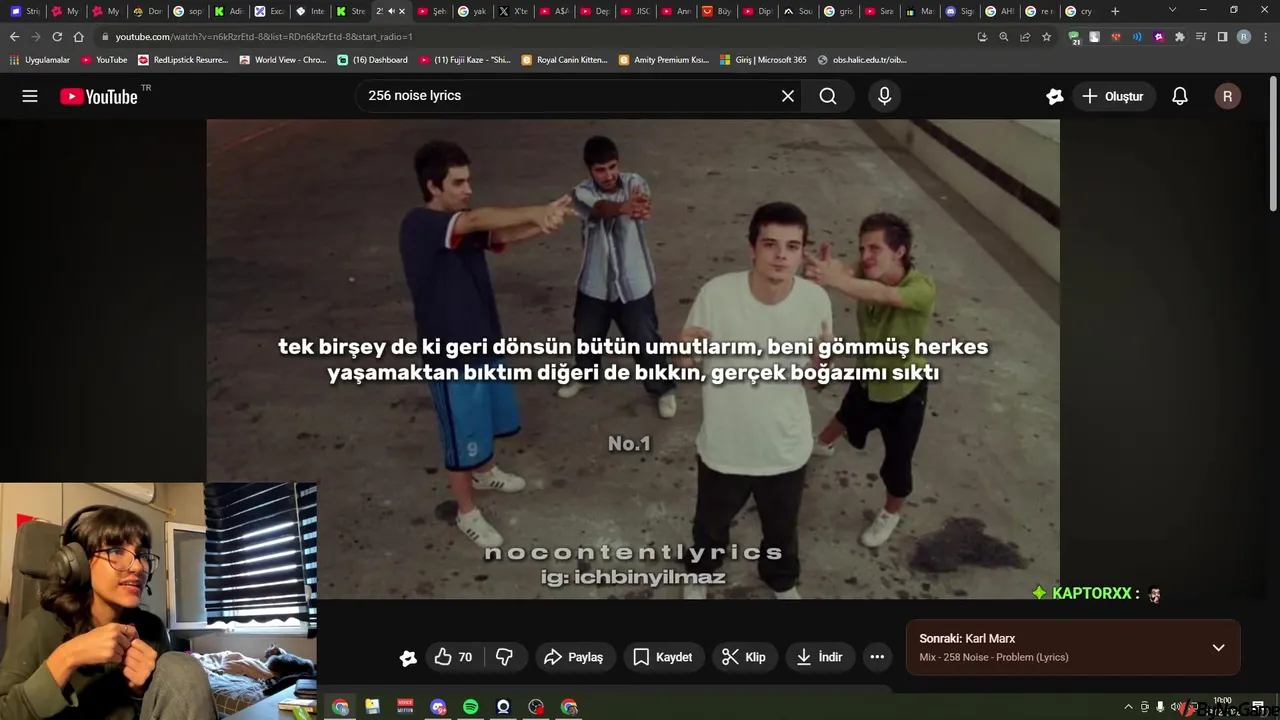Open the browser home page icon
This screenshot has height=720, width=1280.
[79, 36]
